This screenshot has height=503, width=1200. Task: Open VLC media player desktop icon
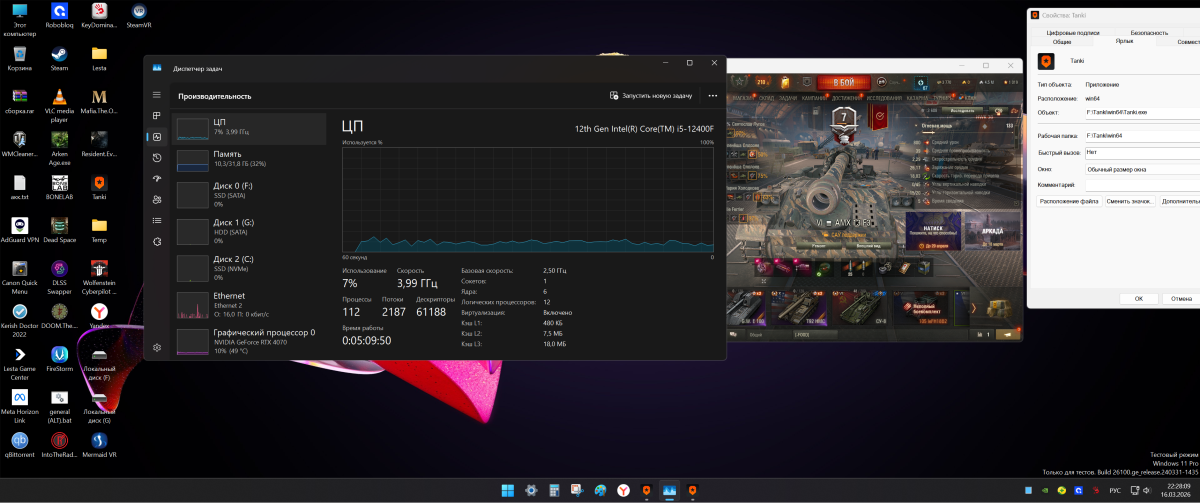point(59,104)
